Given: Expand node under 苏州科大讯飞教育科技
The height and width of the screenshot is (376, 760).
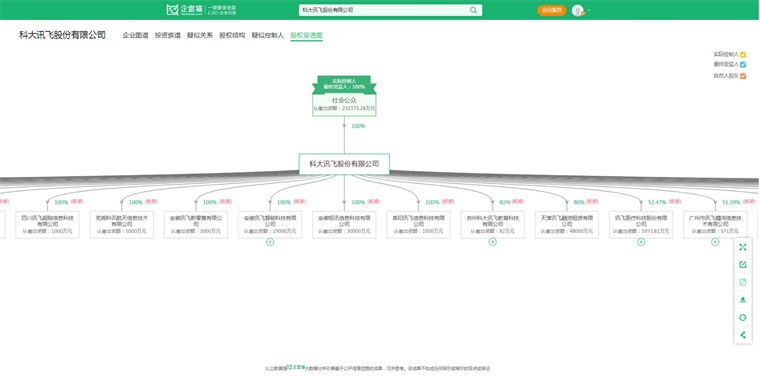Looking at the screenshot, I should [492, 242].
